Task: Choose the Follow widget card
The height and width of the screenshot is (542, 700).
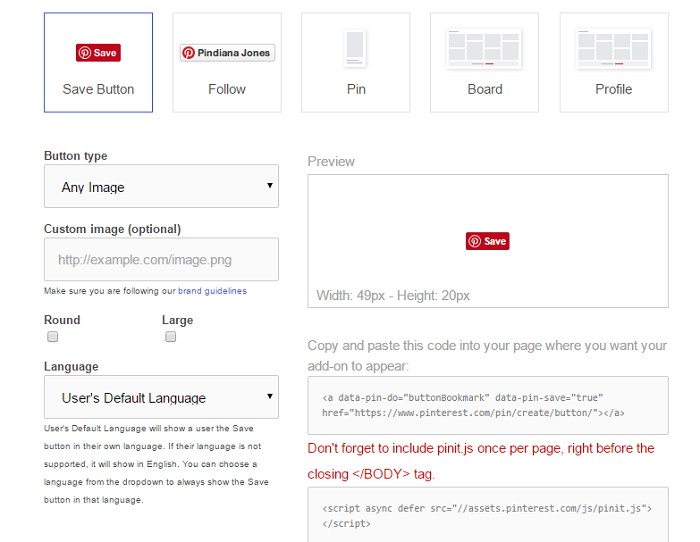Action: [x=227, y=63]
